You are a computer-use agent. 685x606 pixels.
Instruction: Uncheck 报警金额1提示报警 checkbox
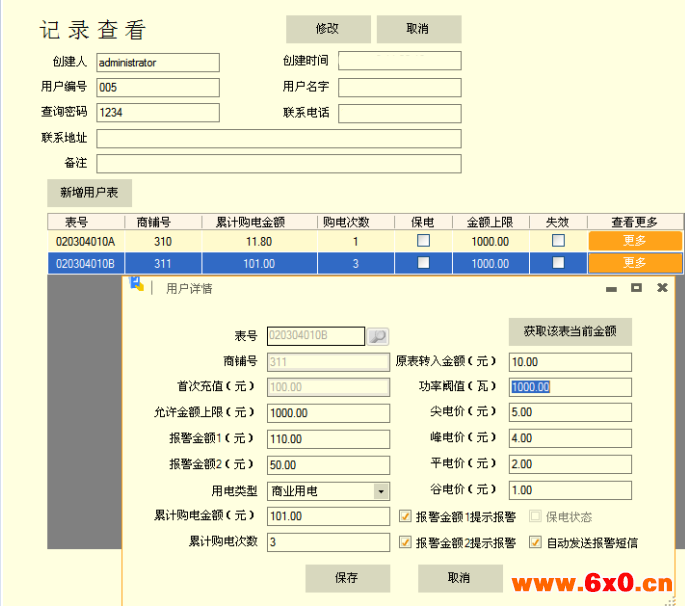click(405, 516)
